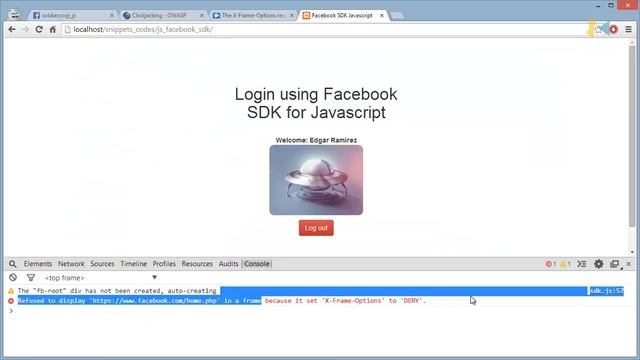The image size is (640, 360).
Task: Open the Resources panel
Action: click(x=197, y=264)
